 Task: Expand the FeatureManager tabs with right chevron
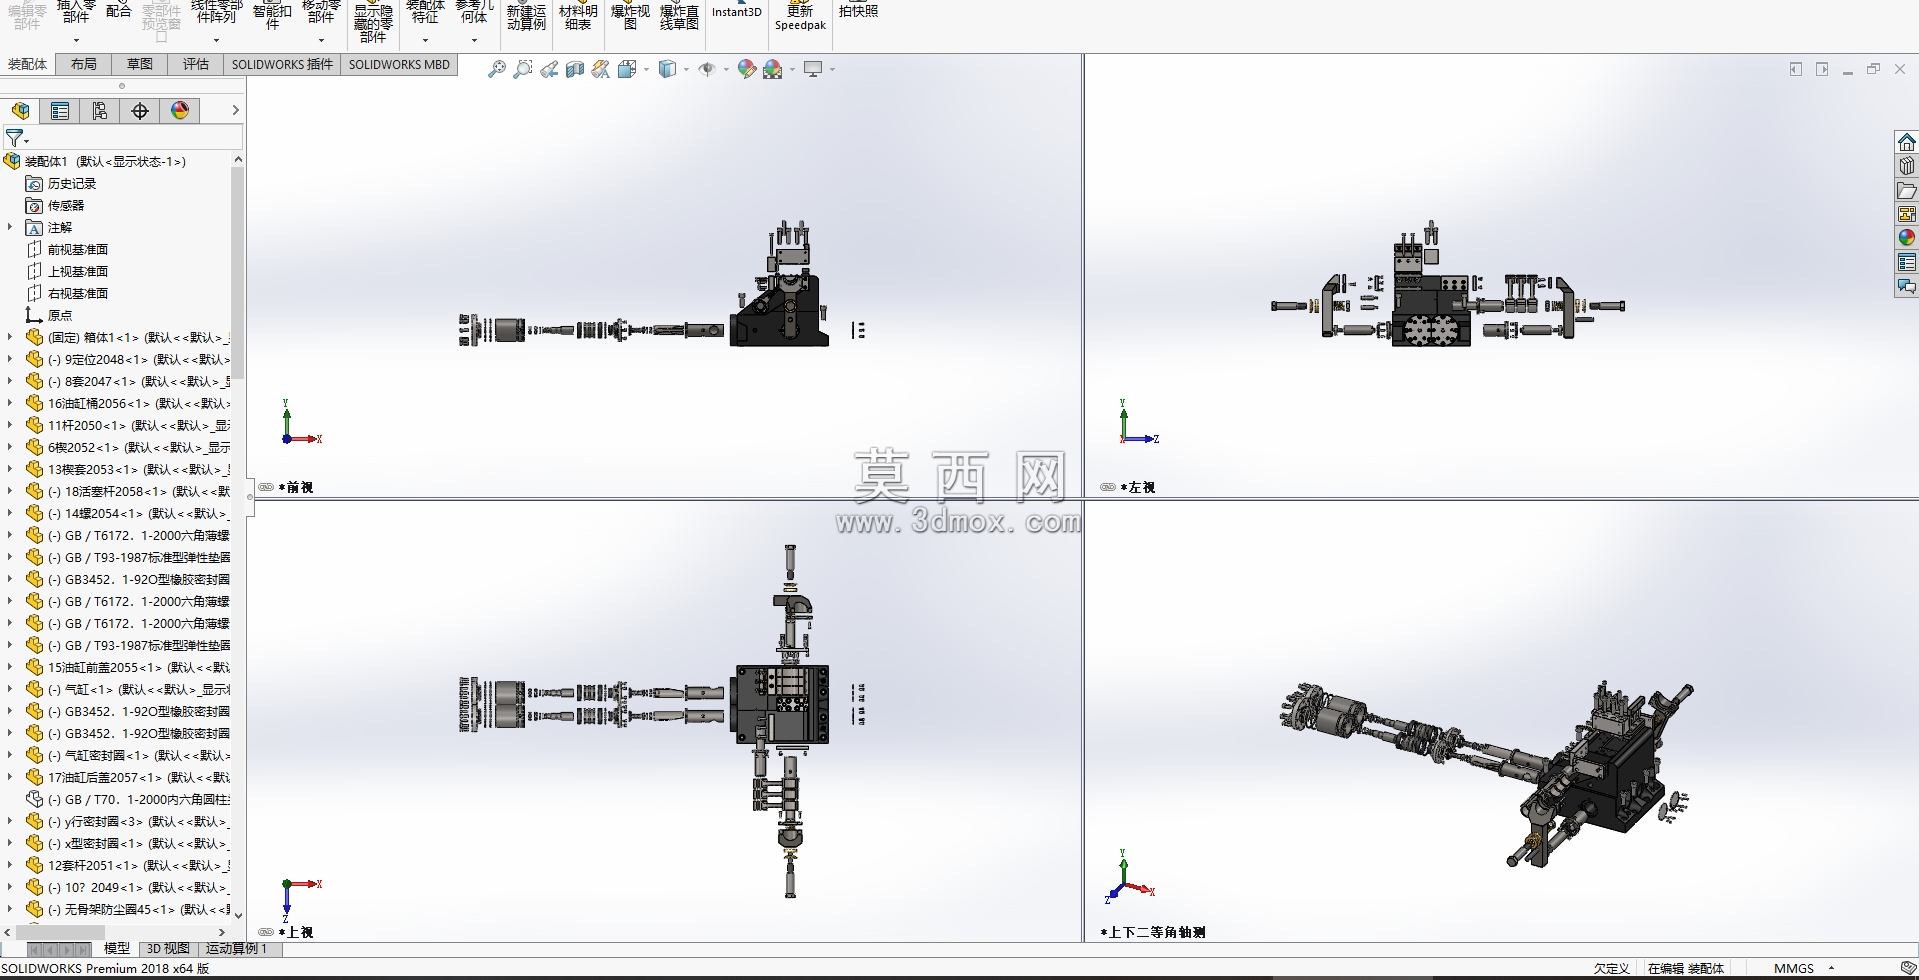point(235,111)
